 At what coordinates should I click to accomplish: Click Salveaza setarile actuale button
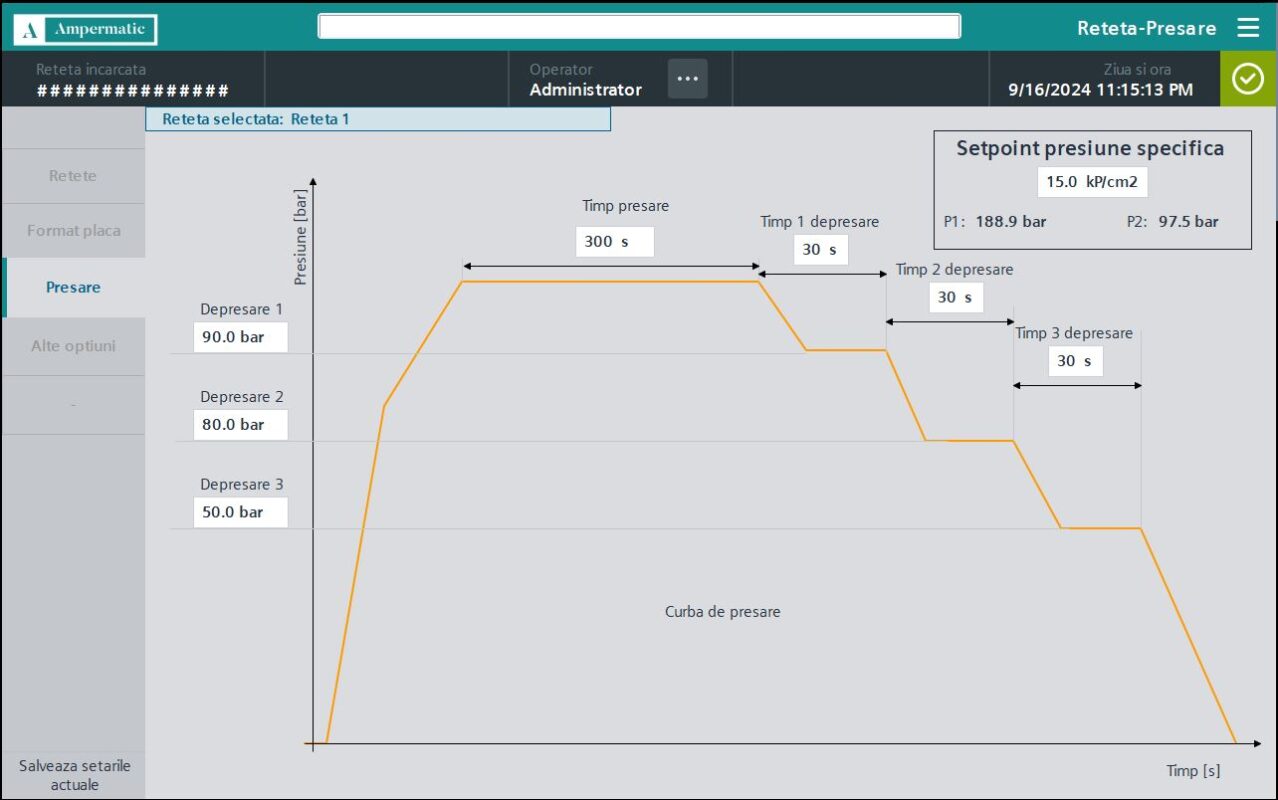74,775
